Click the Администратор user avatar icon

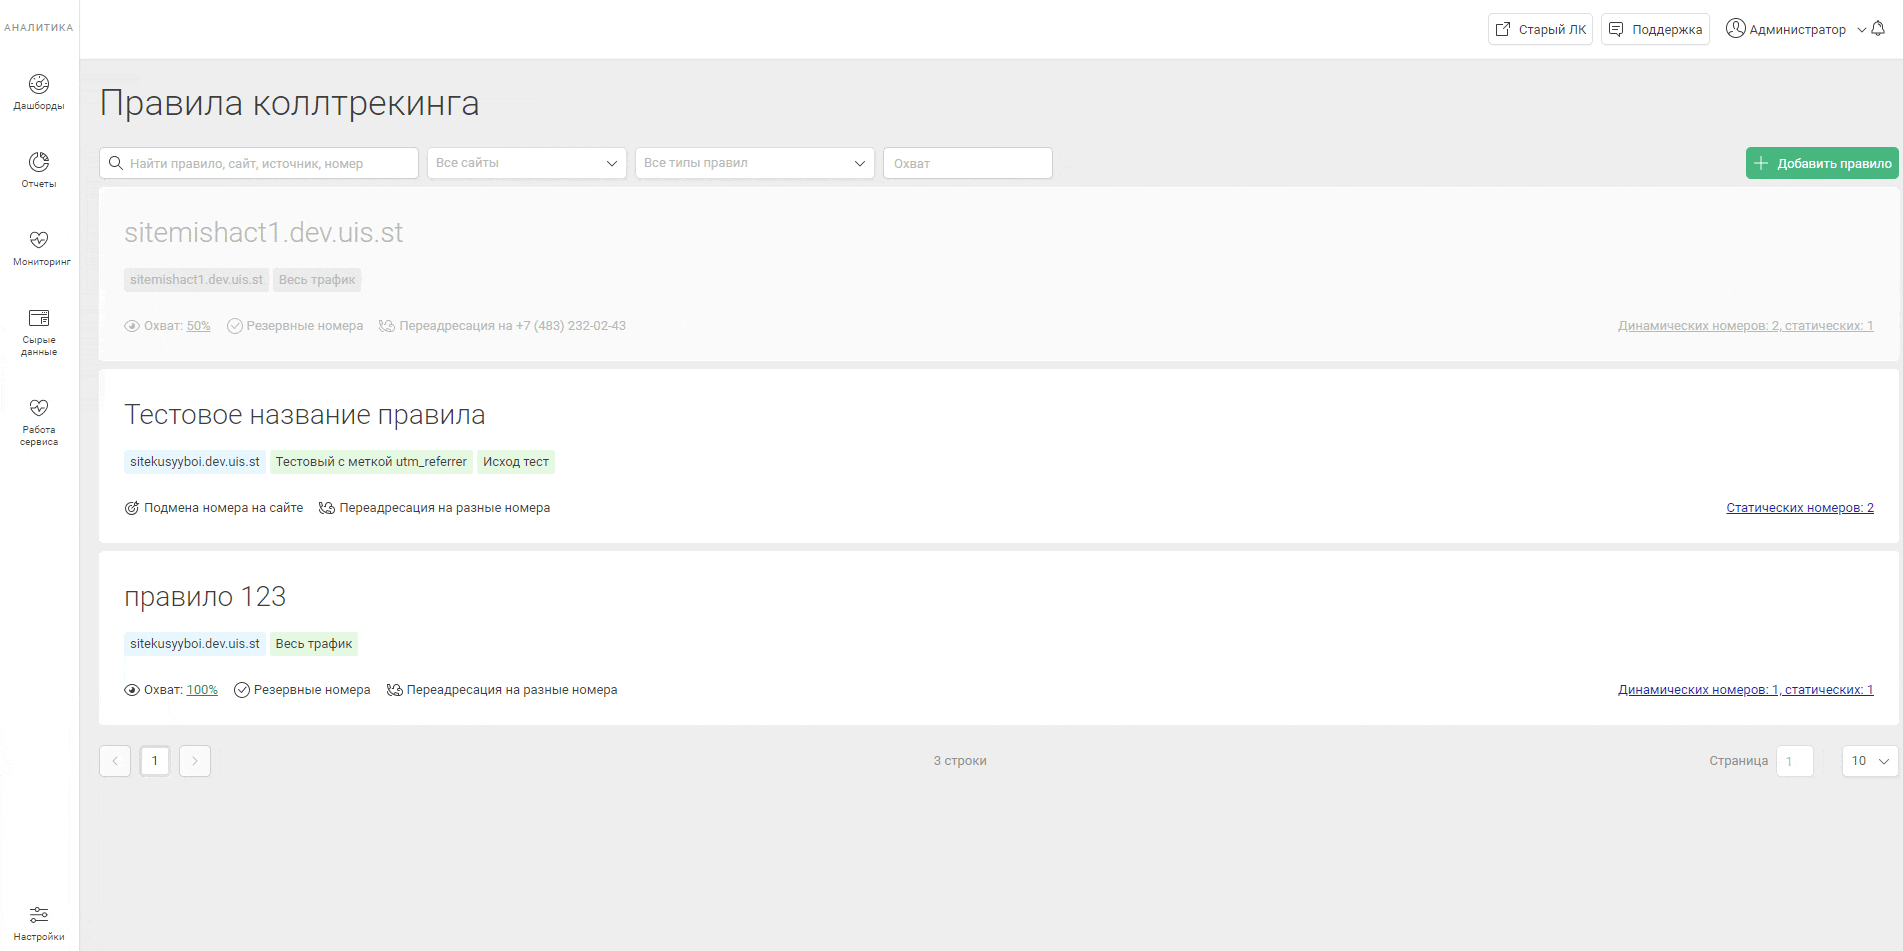click(x=1736, y=28)
